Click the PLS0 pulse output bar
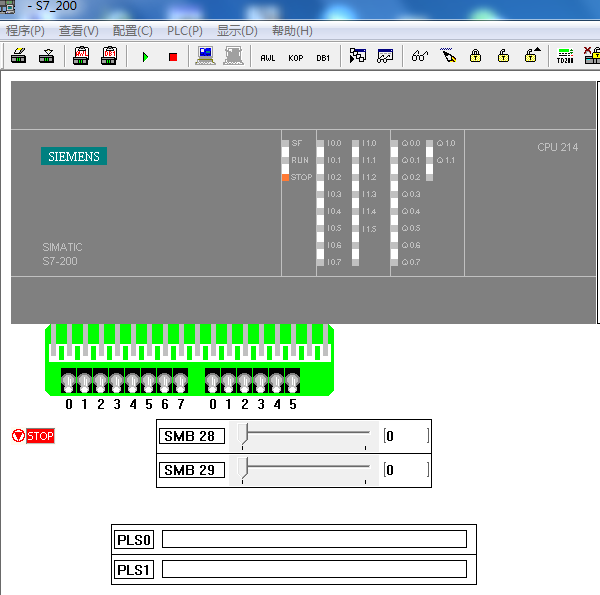 (314, 539)
